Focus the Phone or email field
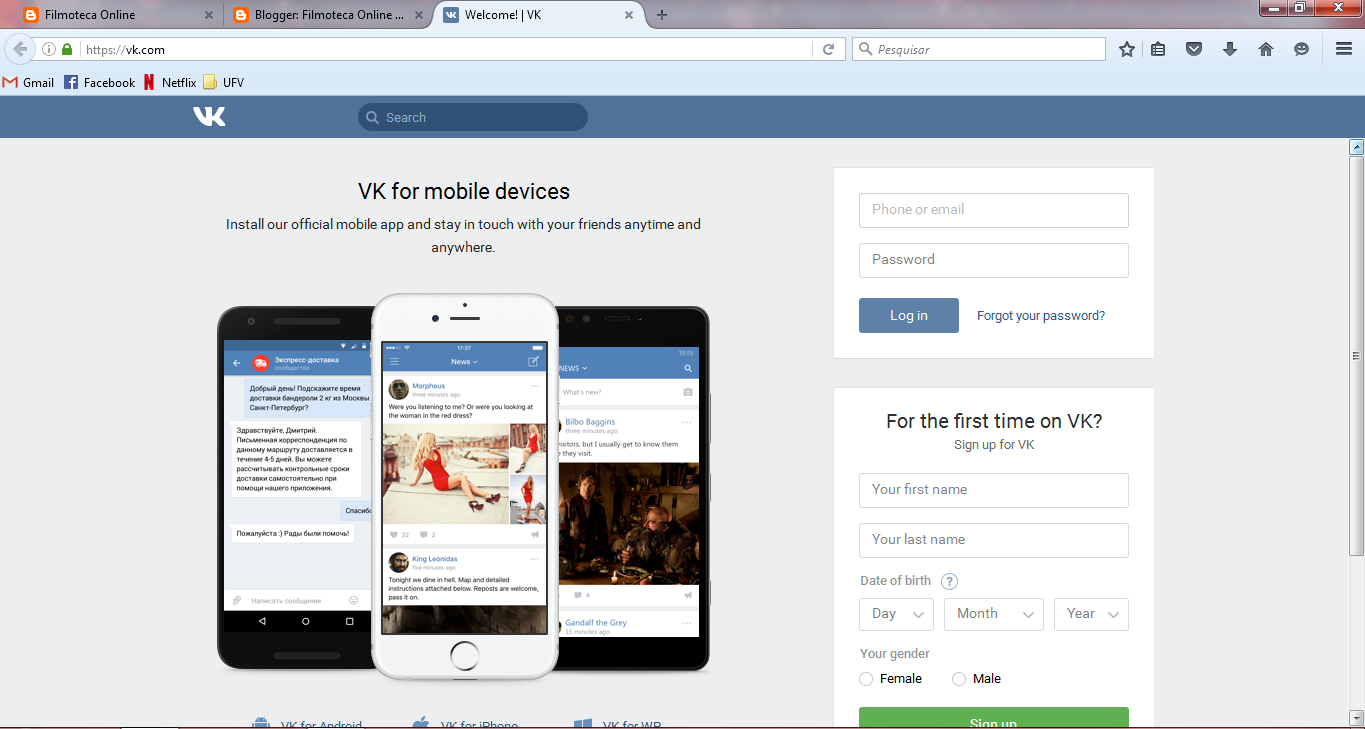 tap(994, 210)
